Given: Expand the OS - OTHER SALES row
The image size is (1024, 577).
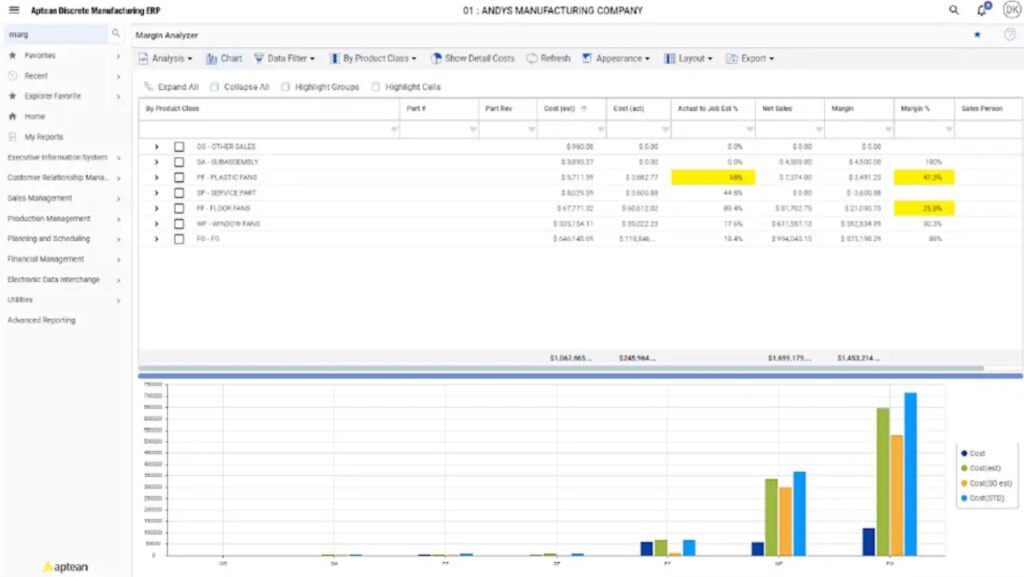Looking at the screenshot, I should [156, 147].
